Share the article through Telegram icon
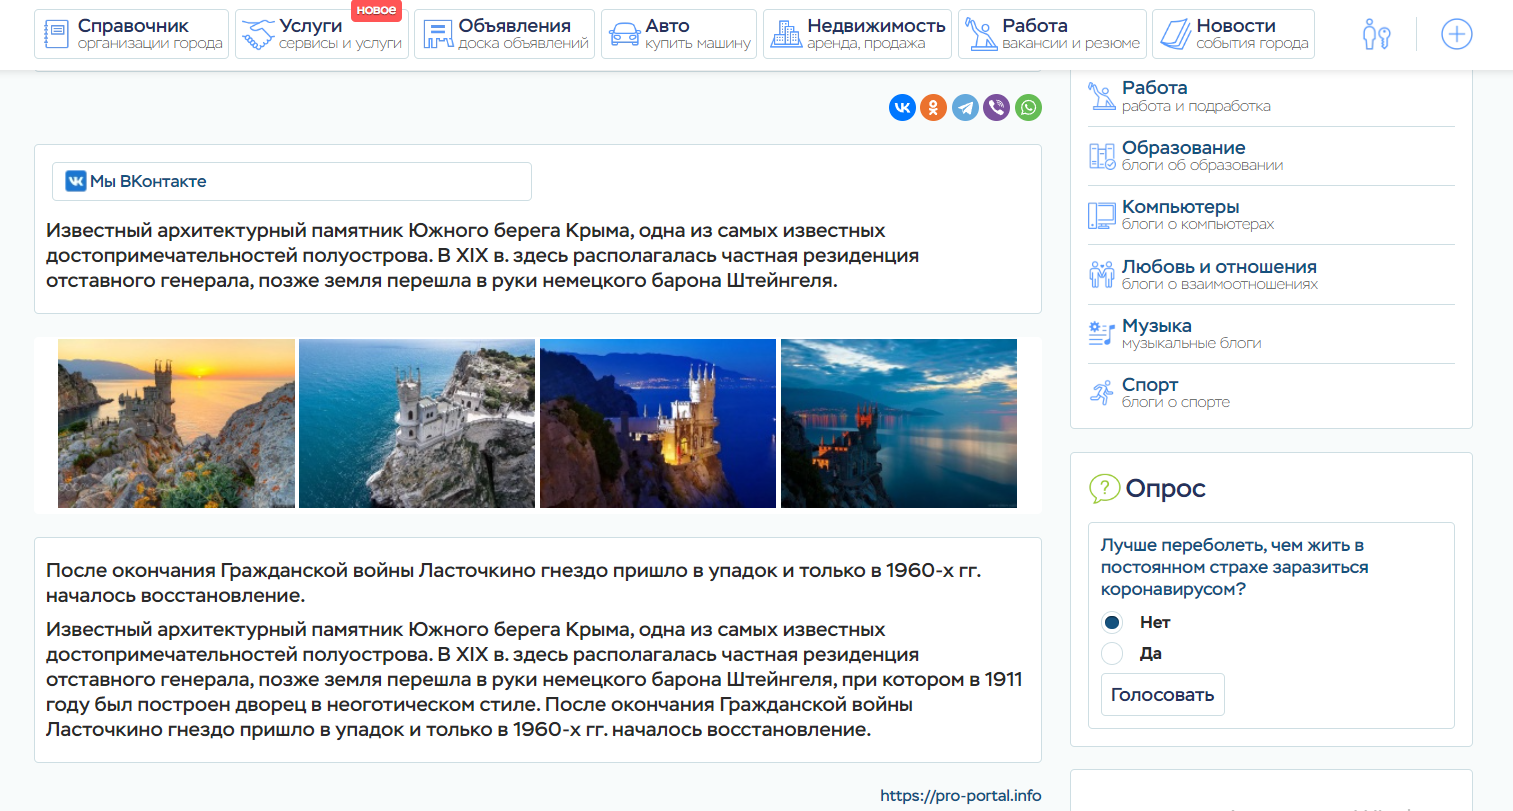 pos(965,108)
